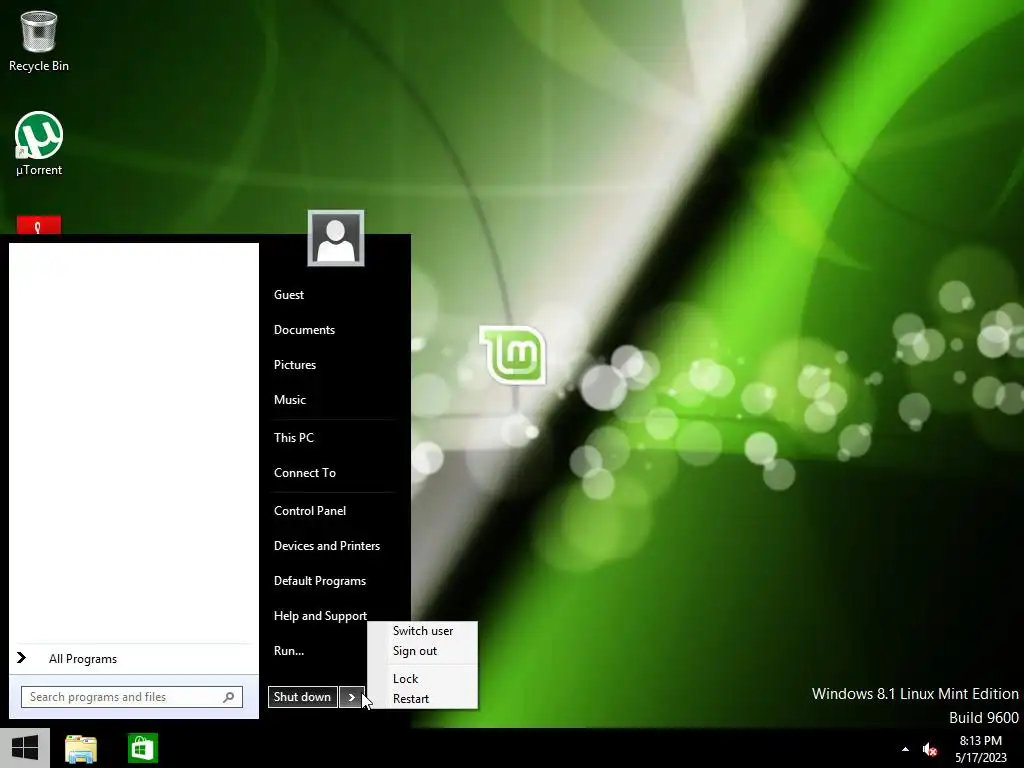Click Connect To in the Start menu
Screen dimensions: 1024x768
click(305, 473)
